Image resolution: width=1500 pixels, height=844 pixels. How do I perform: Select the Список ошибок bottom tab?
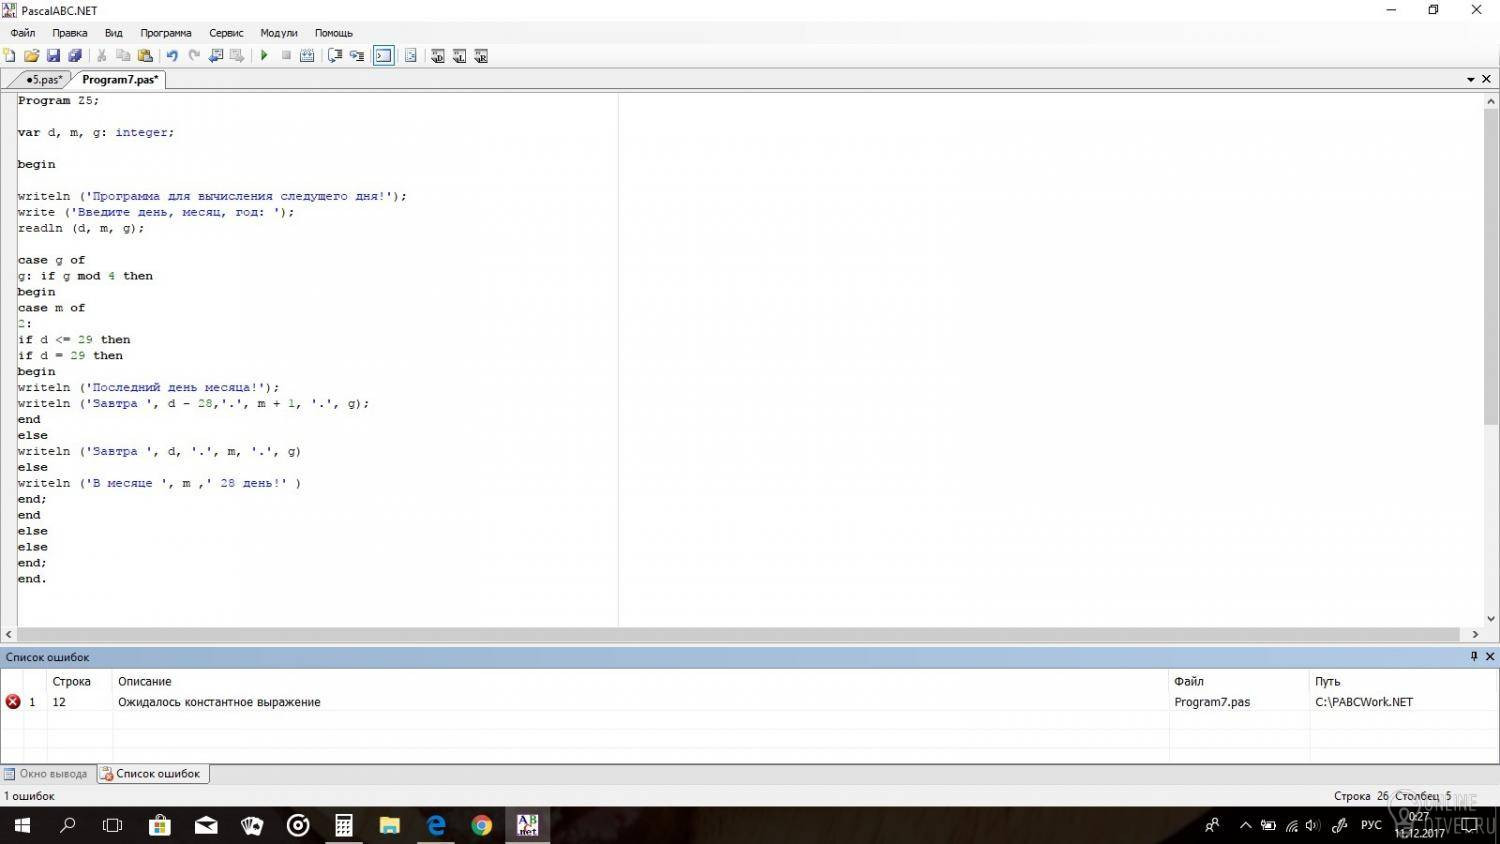(151, 774)
